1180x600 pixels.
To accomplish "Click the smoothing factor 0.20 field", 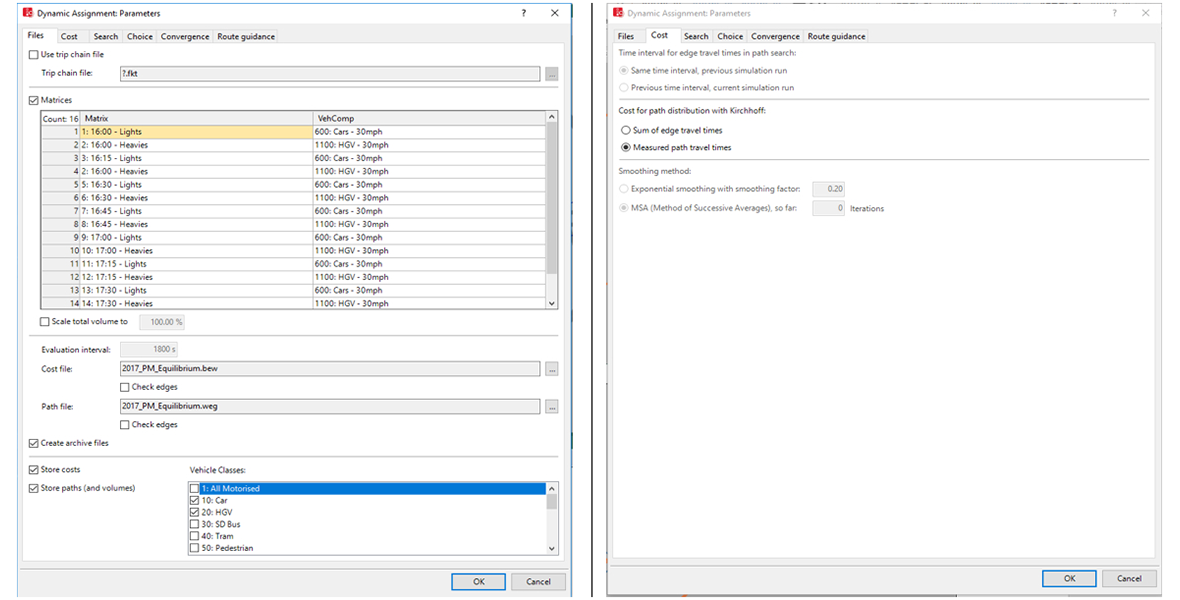I will (x=829, y=189).
